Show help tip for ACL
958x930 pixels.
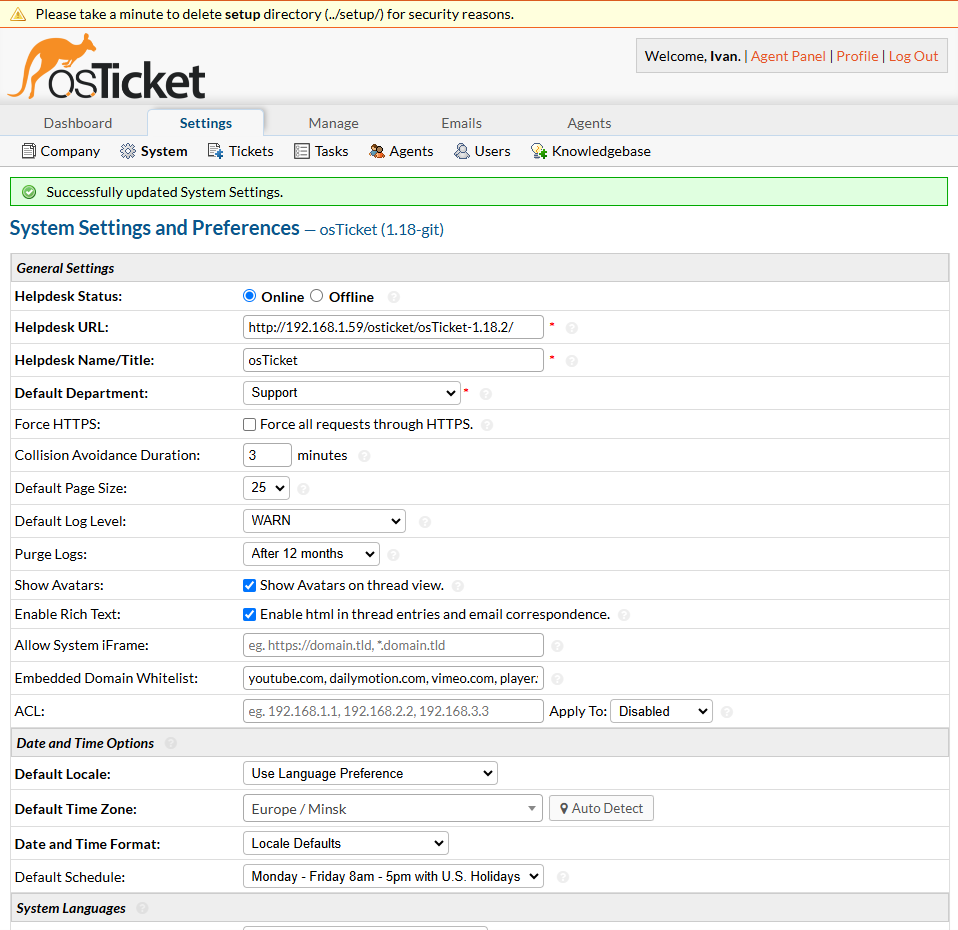tap(726, 712)
